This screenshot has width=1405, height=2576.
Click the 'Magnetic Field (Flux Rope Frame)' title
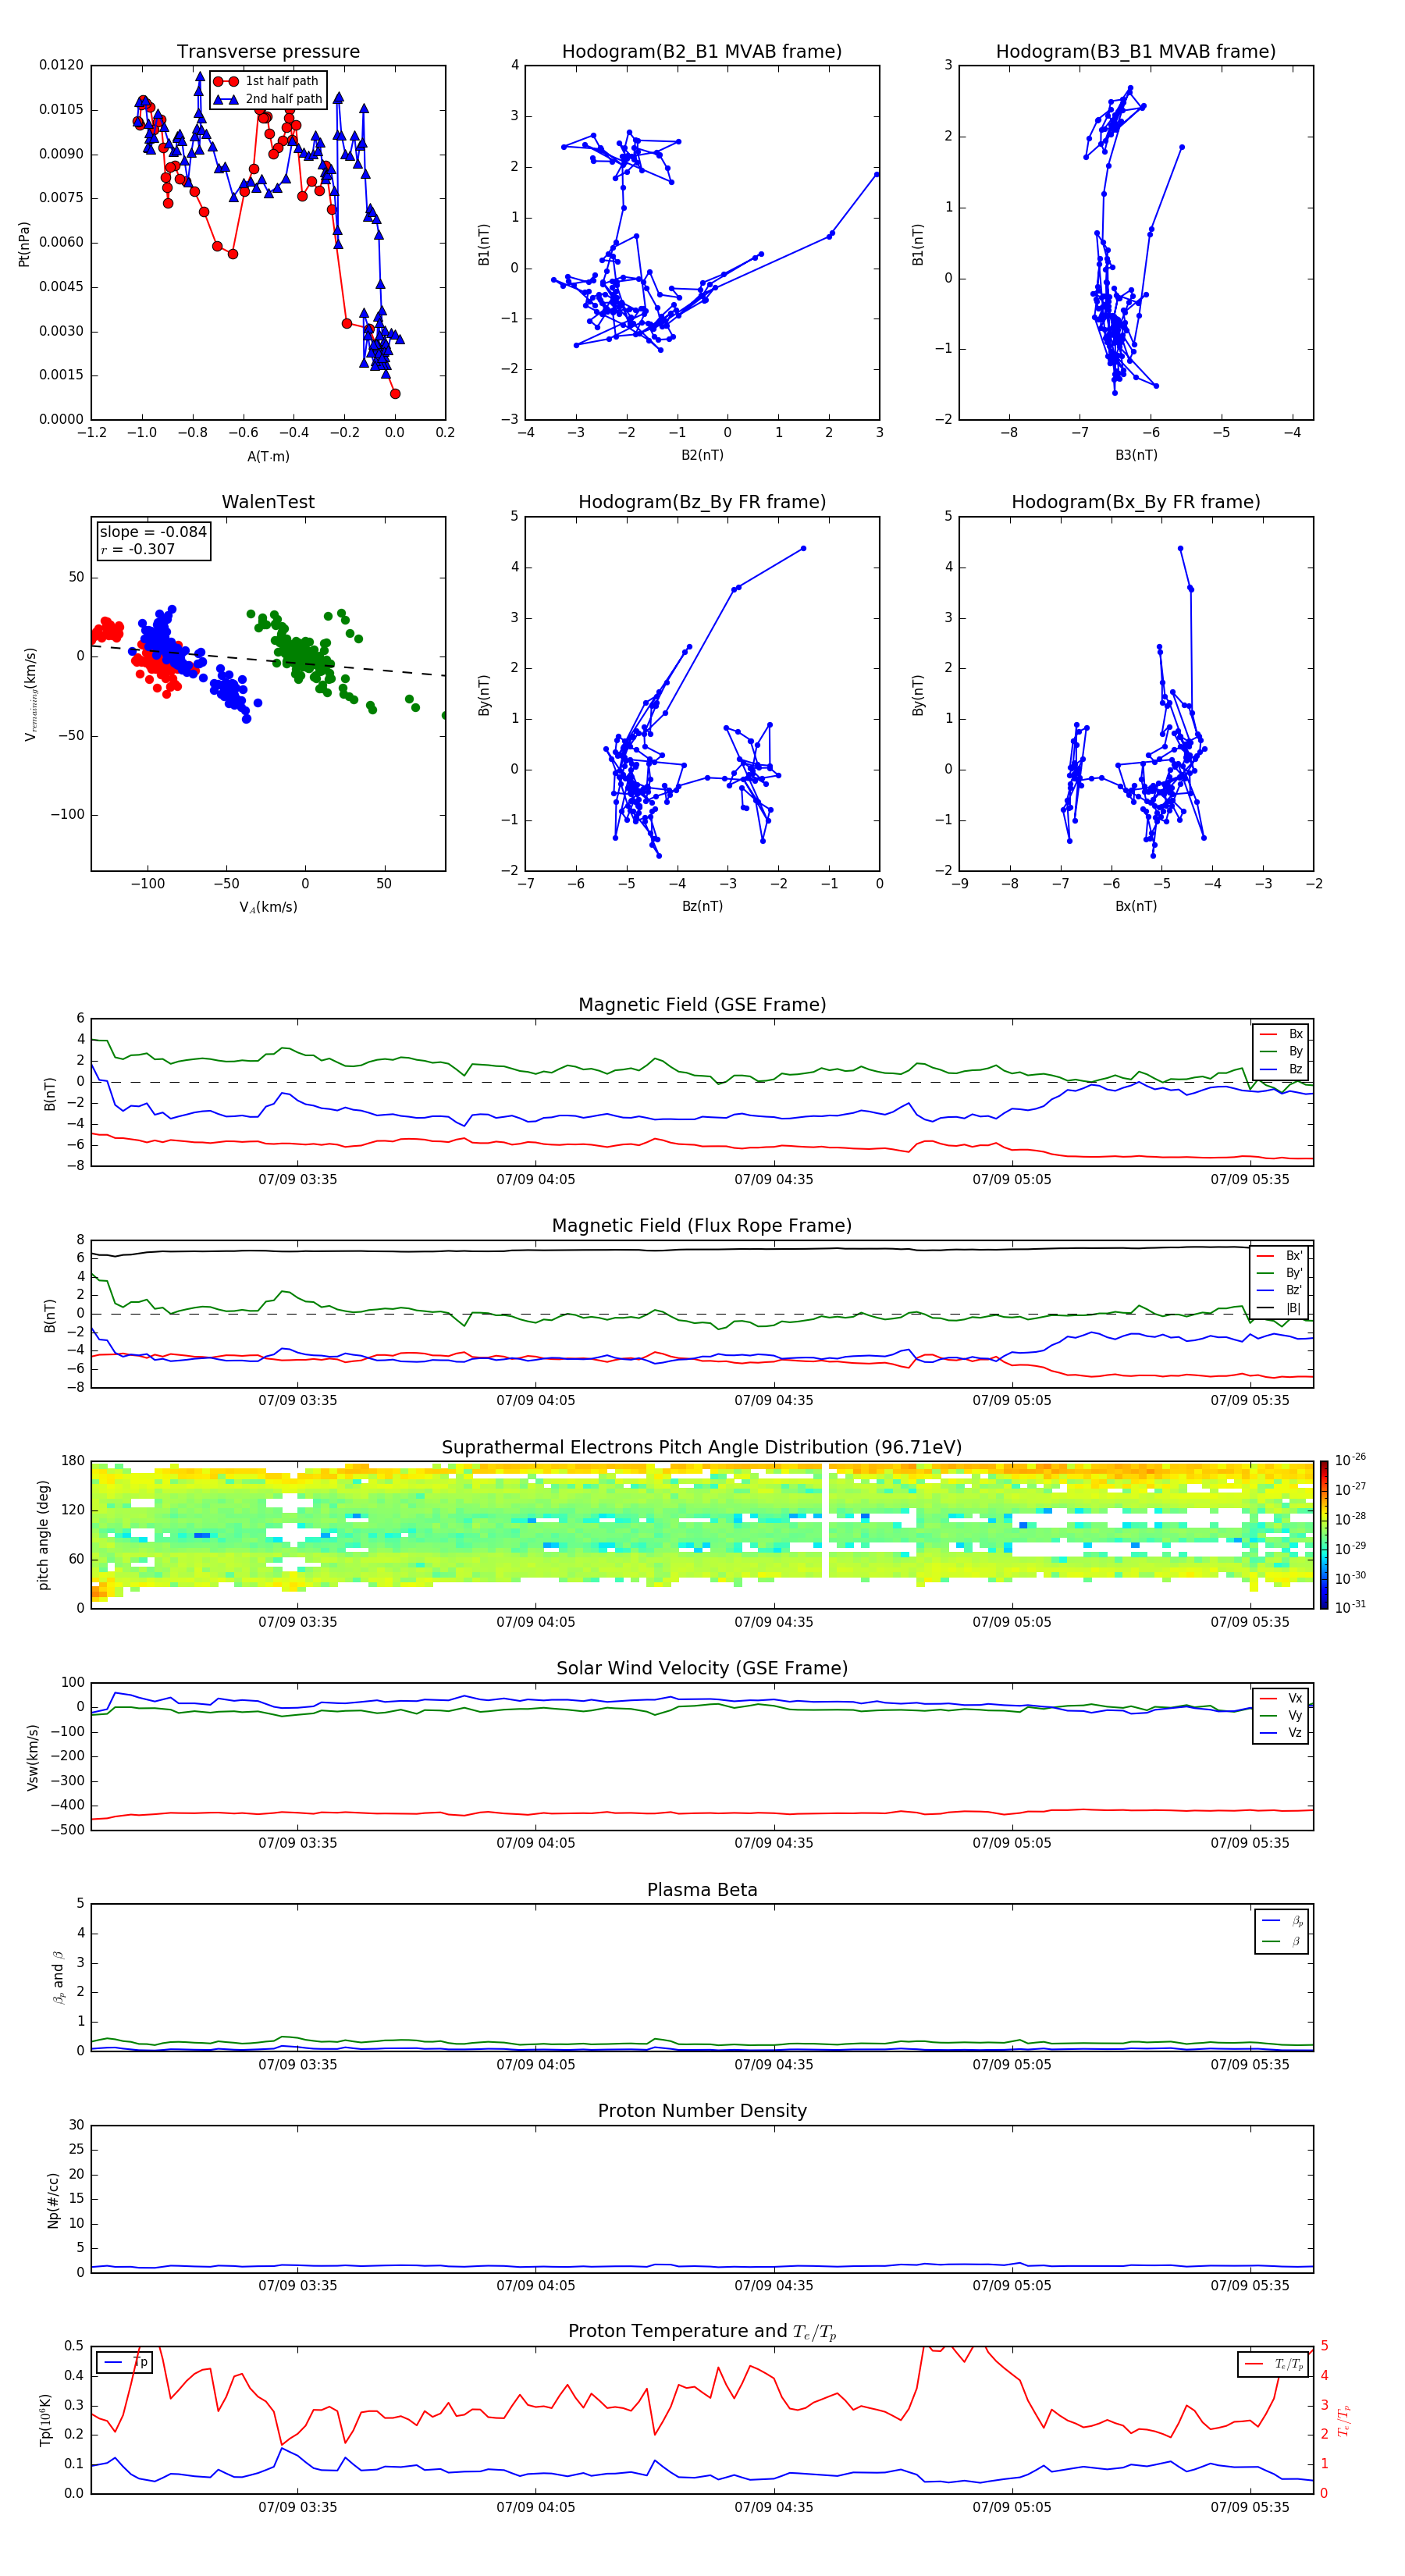702,1225
